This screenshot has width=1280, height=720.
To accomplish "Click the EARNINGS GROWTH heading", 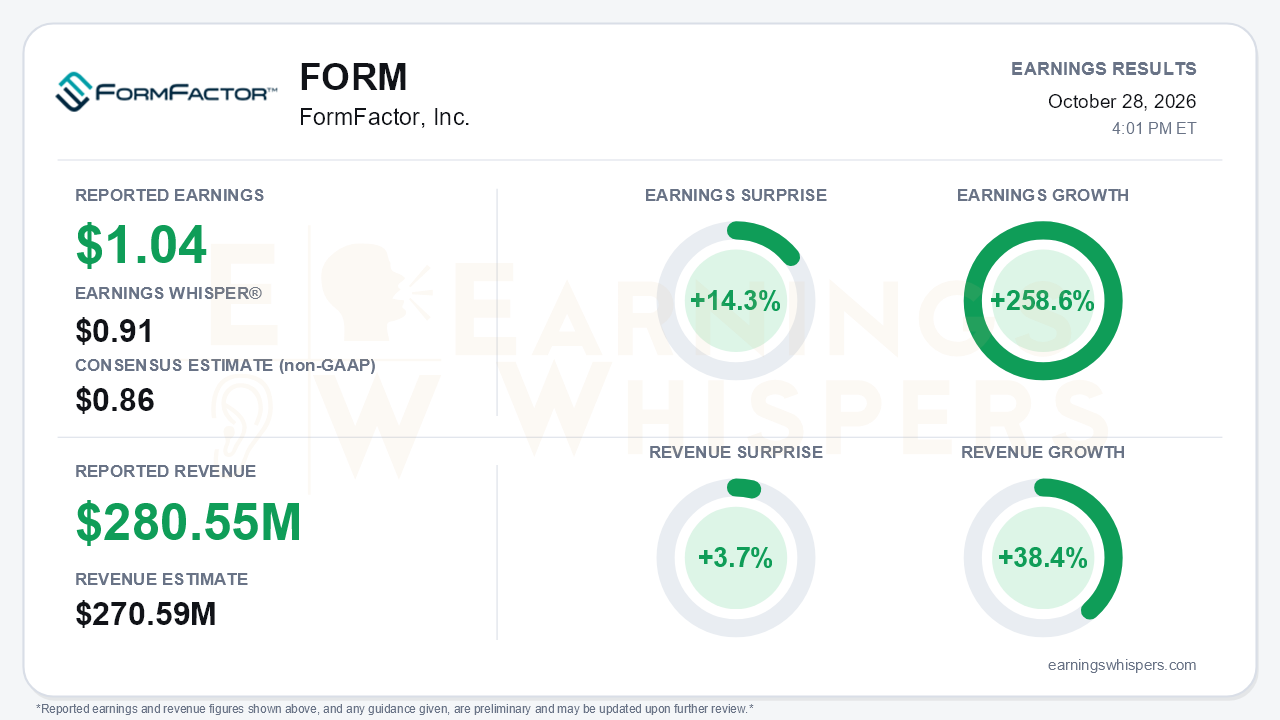I will point(1043,195).
